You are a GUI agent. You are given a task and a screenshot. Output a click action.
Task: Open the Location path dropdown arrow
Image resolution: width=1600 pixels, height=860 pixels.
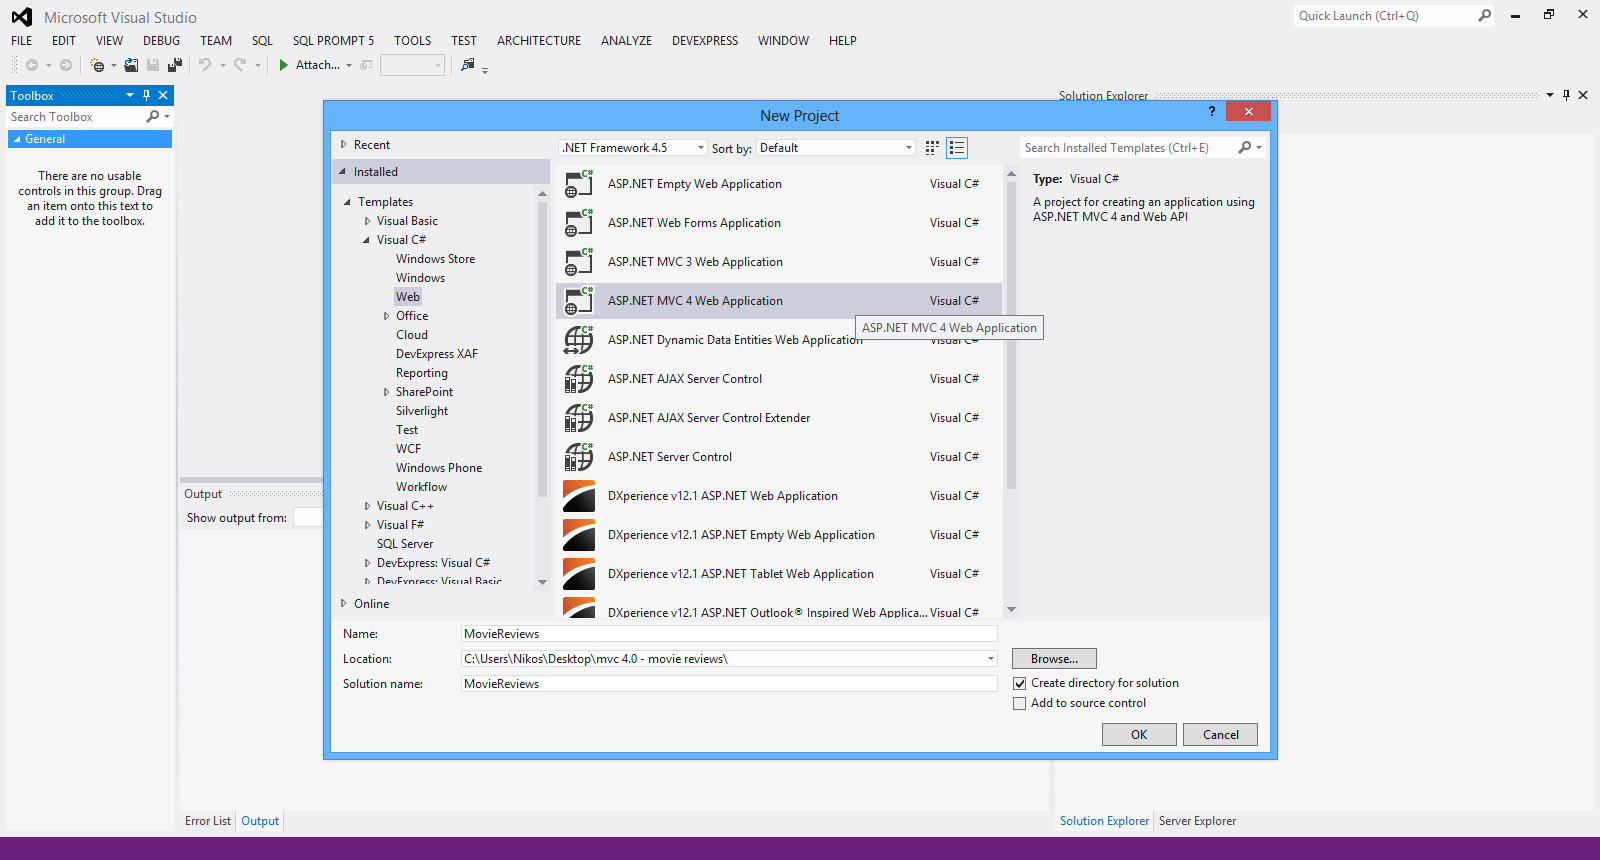[991, 659]
